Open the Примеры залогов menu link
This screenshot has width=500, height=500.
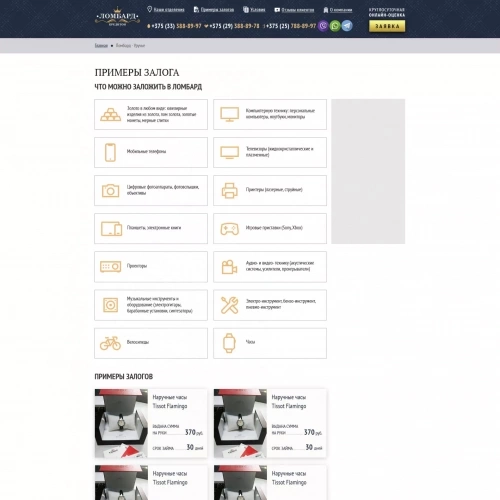[x=217, y=10]
